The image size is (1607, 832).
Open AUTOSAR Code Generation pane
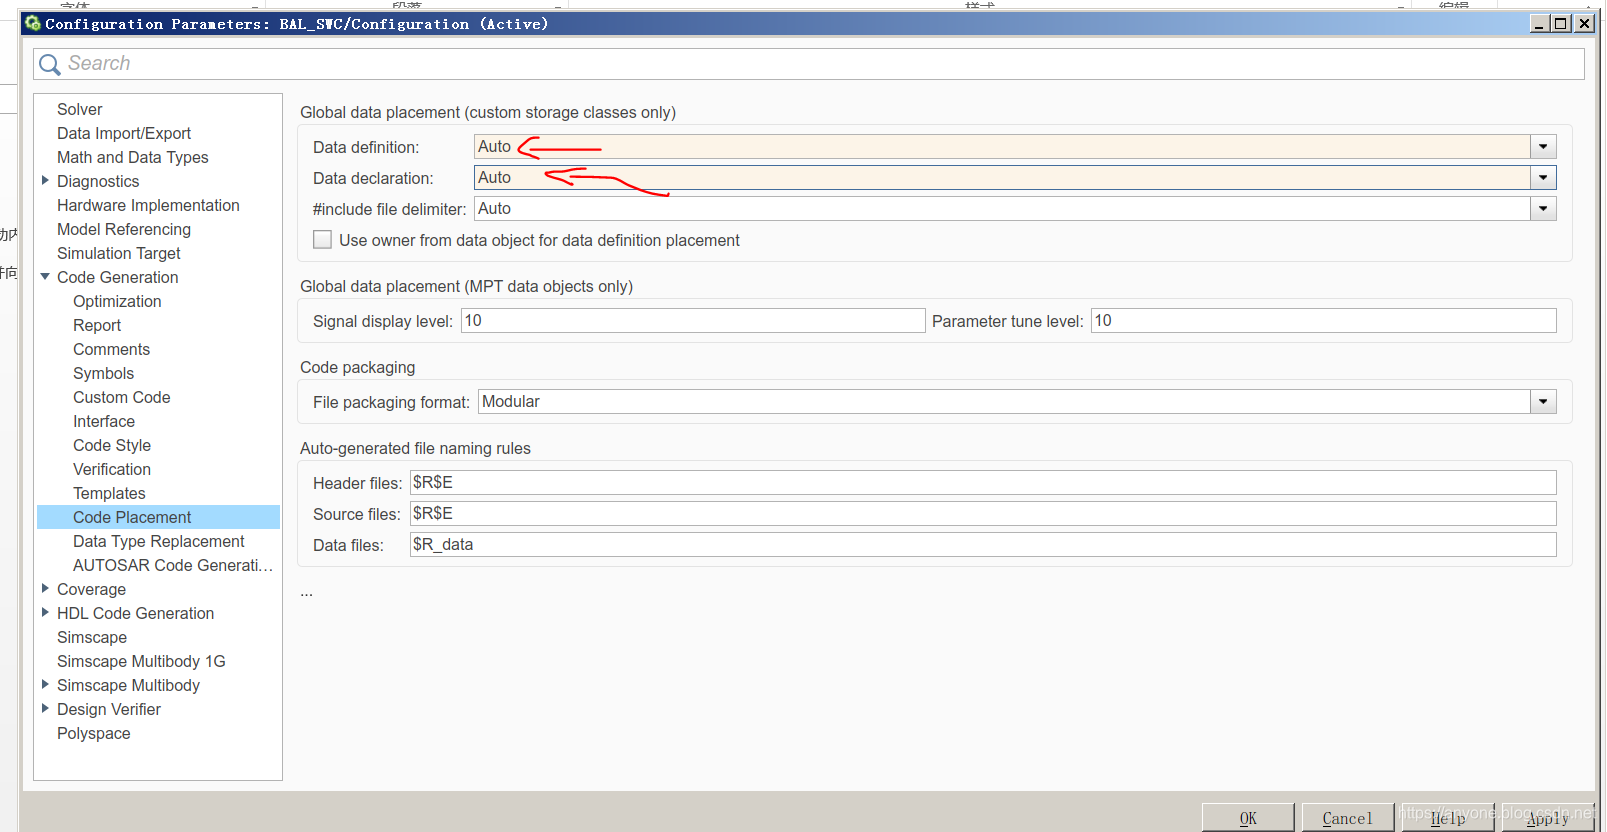(x=173, y=565)
